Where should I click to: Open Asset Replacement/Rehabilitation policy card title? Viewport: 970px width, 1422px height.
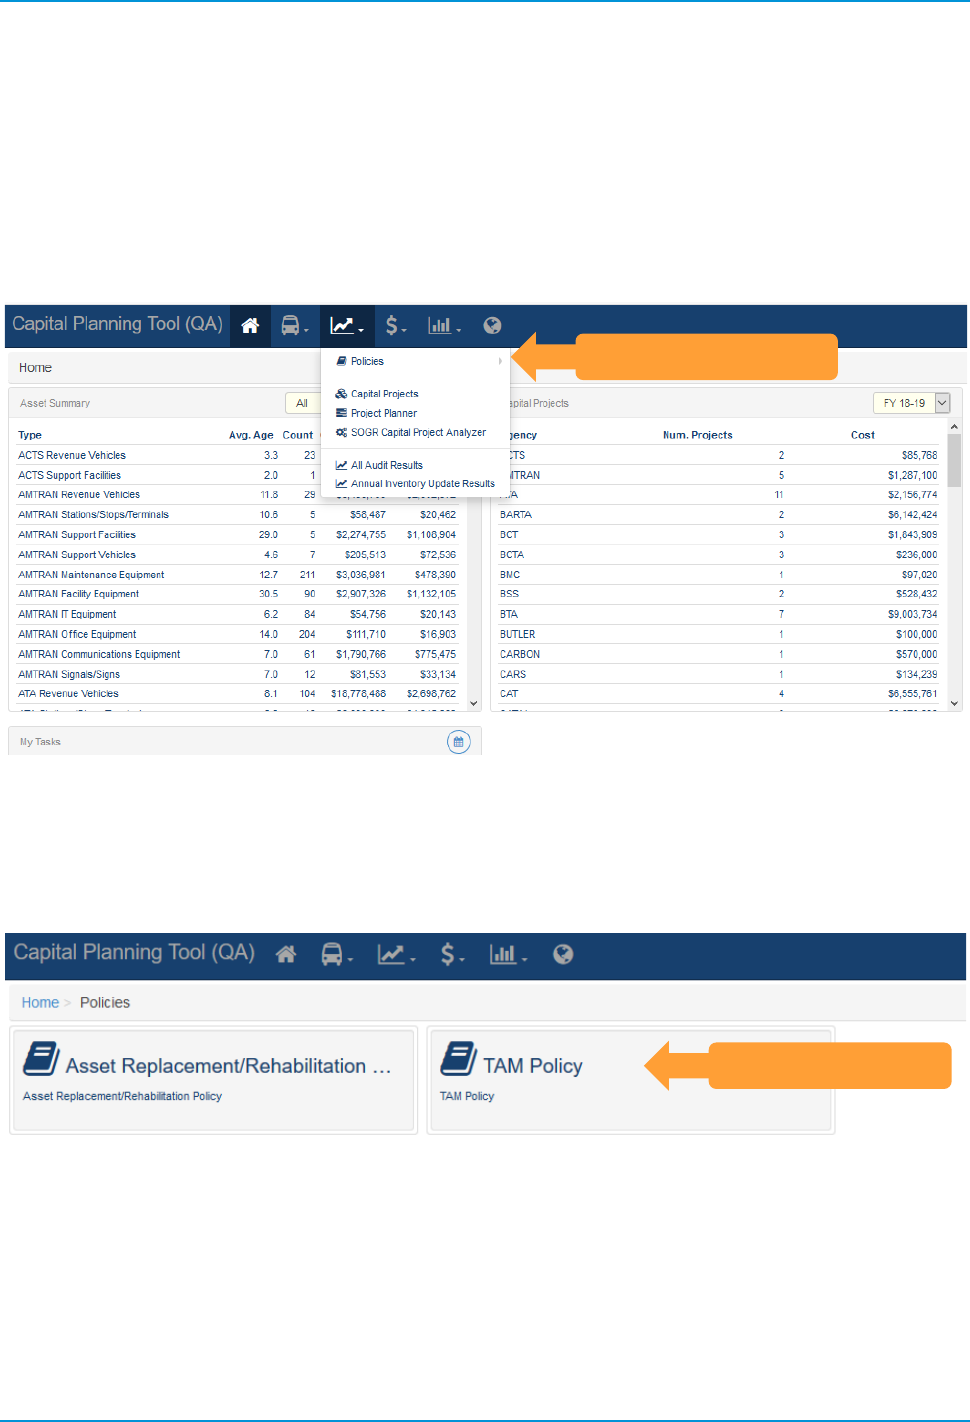coord(228,1066)
